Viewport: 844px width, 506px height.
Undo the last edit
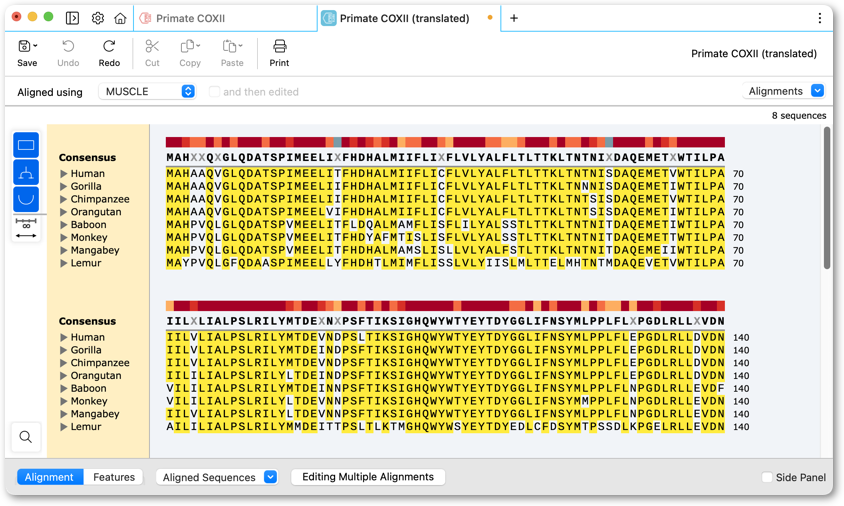click(x=68, y=53)
